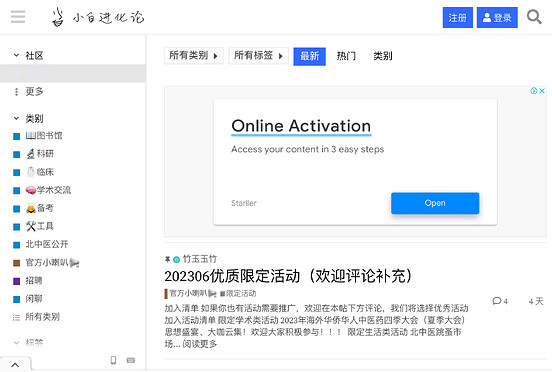
Task: Switch to the 热门 tab
Action: click(x=346, y=56)
